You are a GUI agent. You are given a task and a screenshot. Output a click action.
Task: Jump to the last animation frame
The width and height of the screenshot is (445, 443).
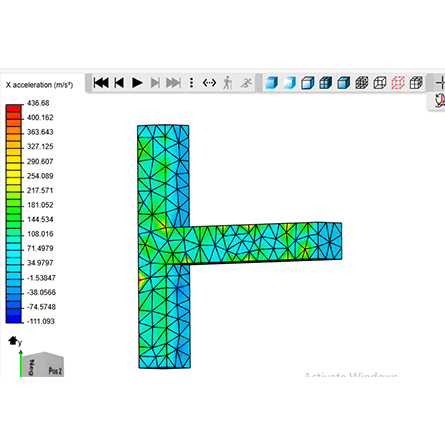tap(173, 82)
